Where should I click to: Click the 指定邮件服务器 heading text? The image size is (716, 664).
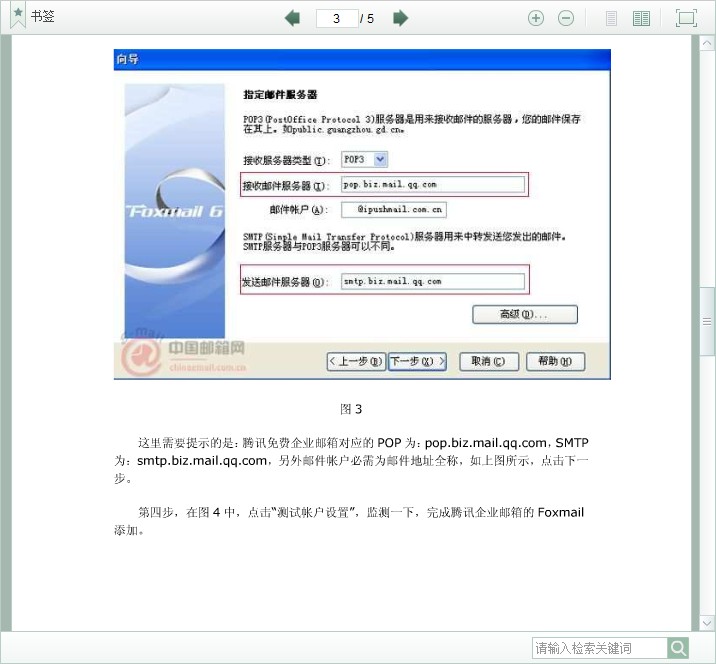[280, 95]
